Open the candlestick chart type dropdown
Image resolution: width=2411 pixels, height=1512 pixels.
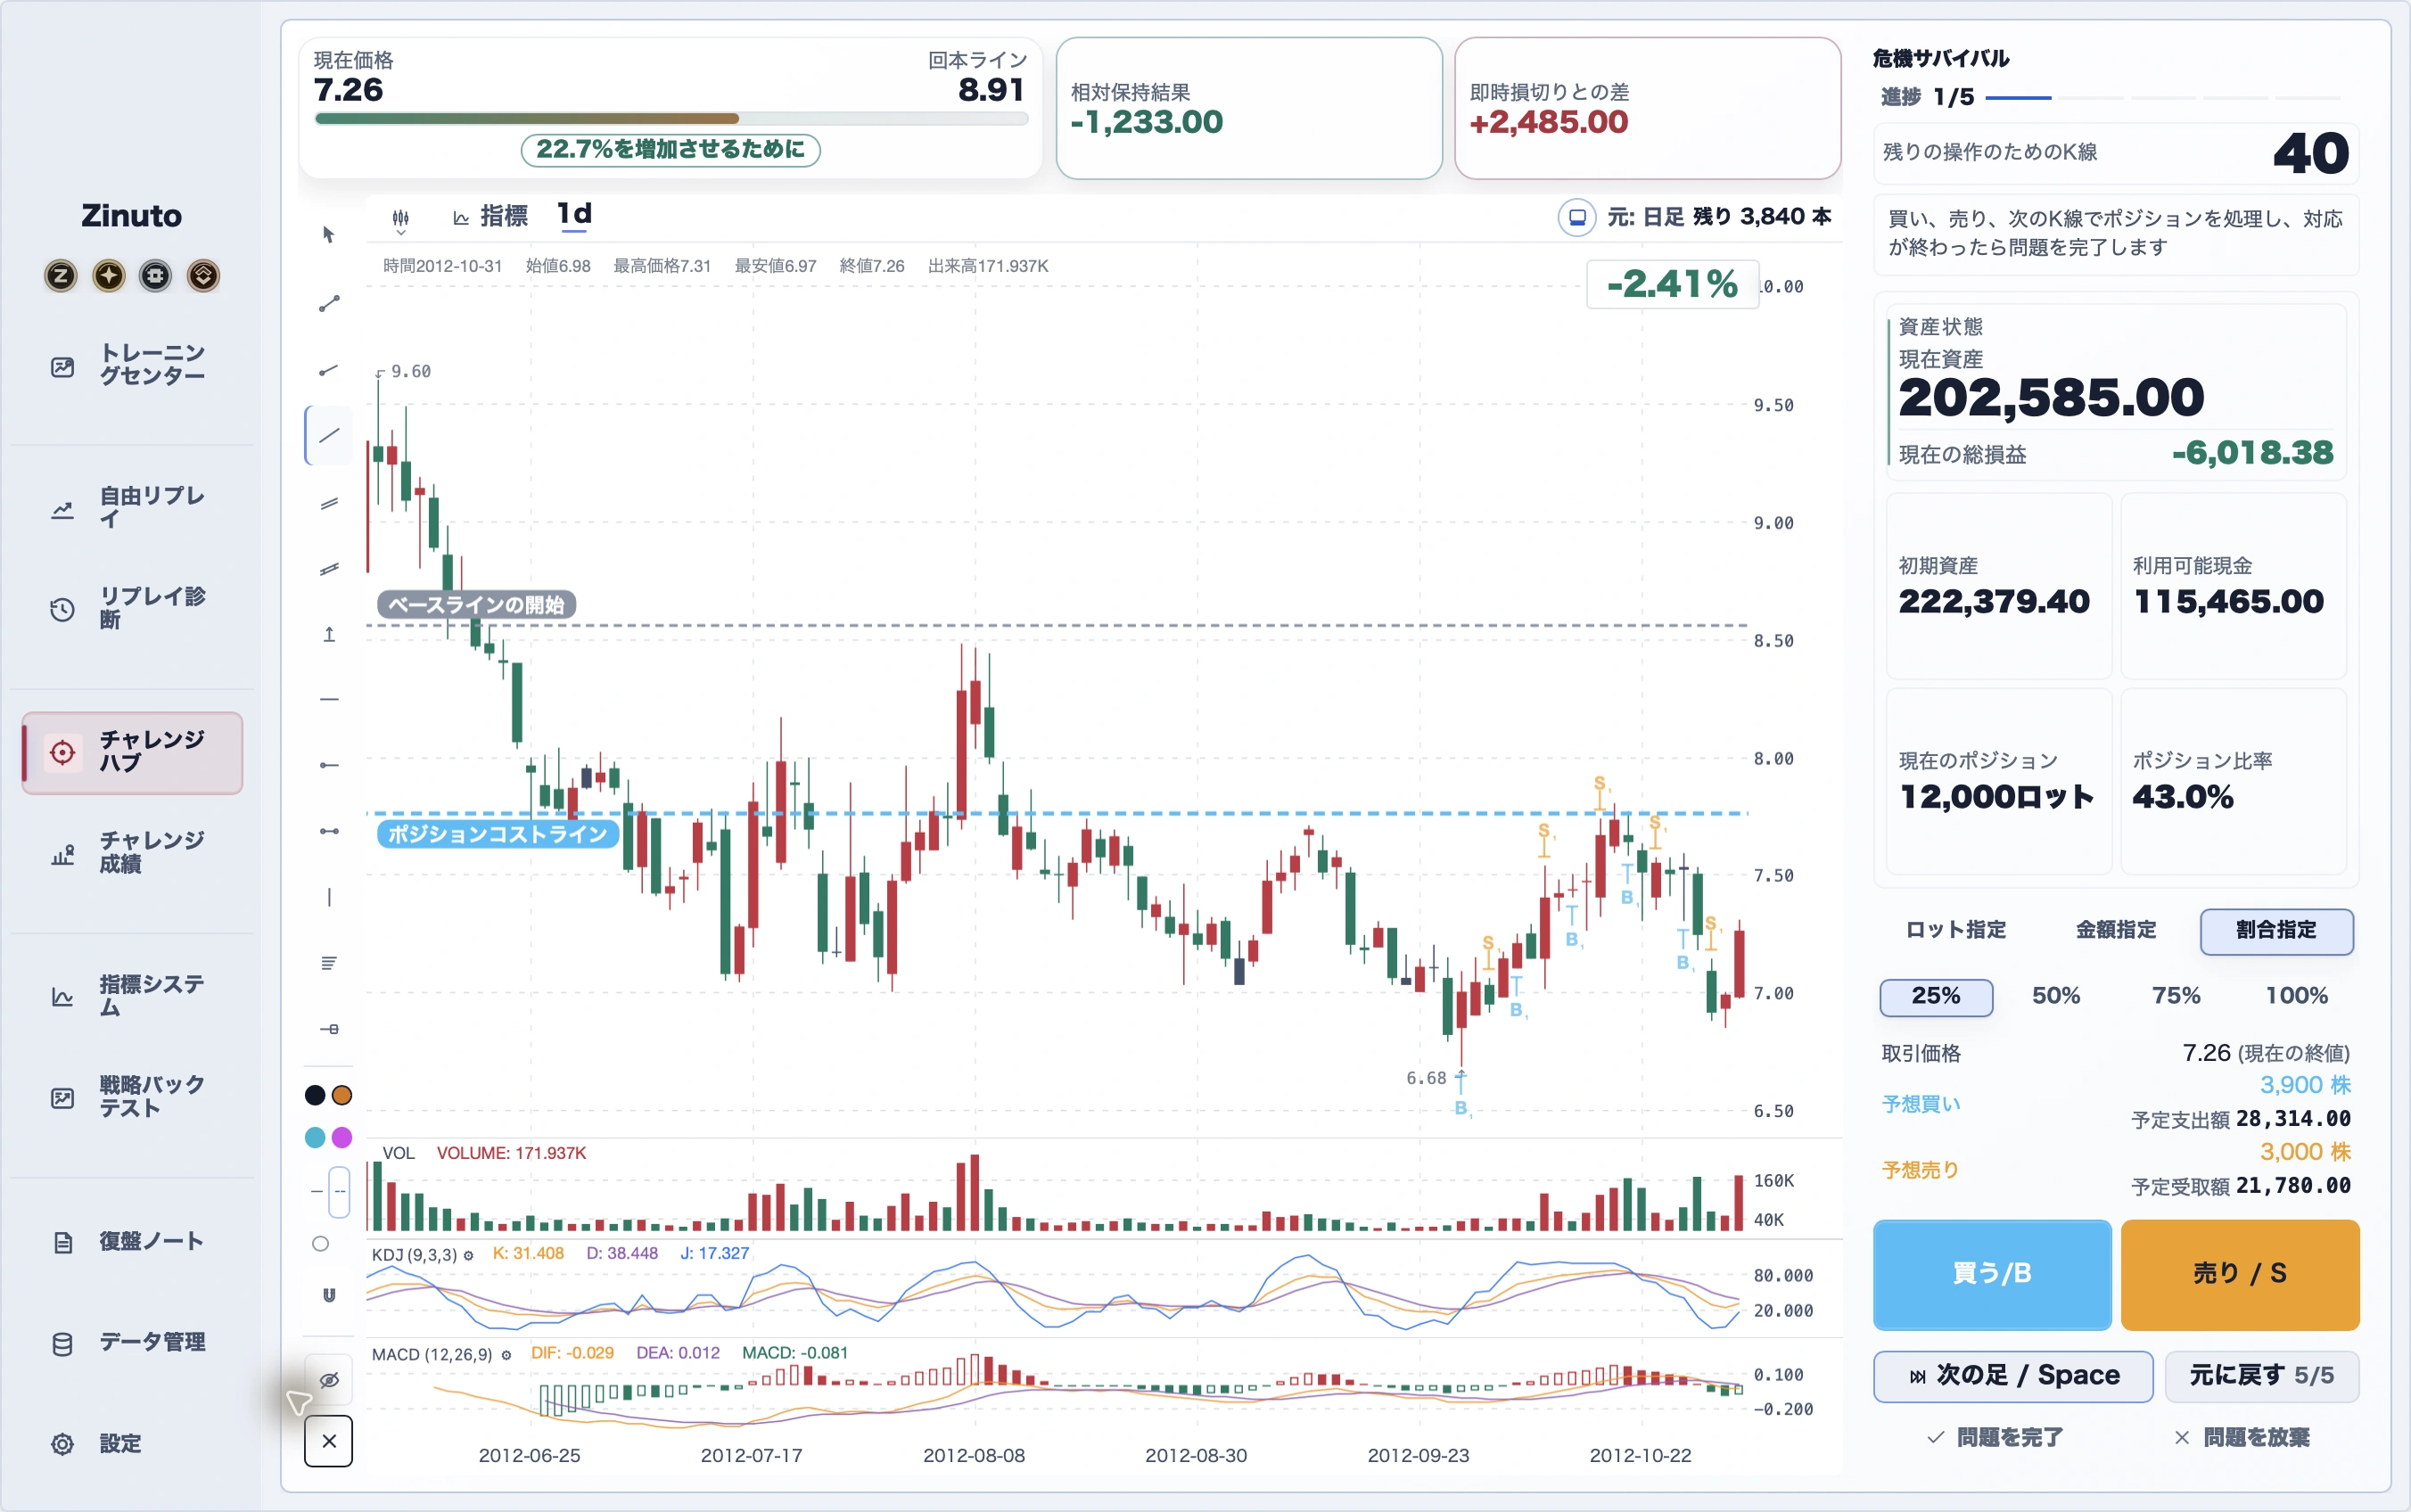[401, 219]
